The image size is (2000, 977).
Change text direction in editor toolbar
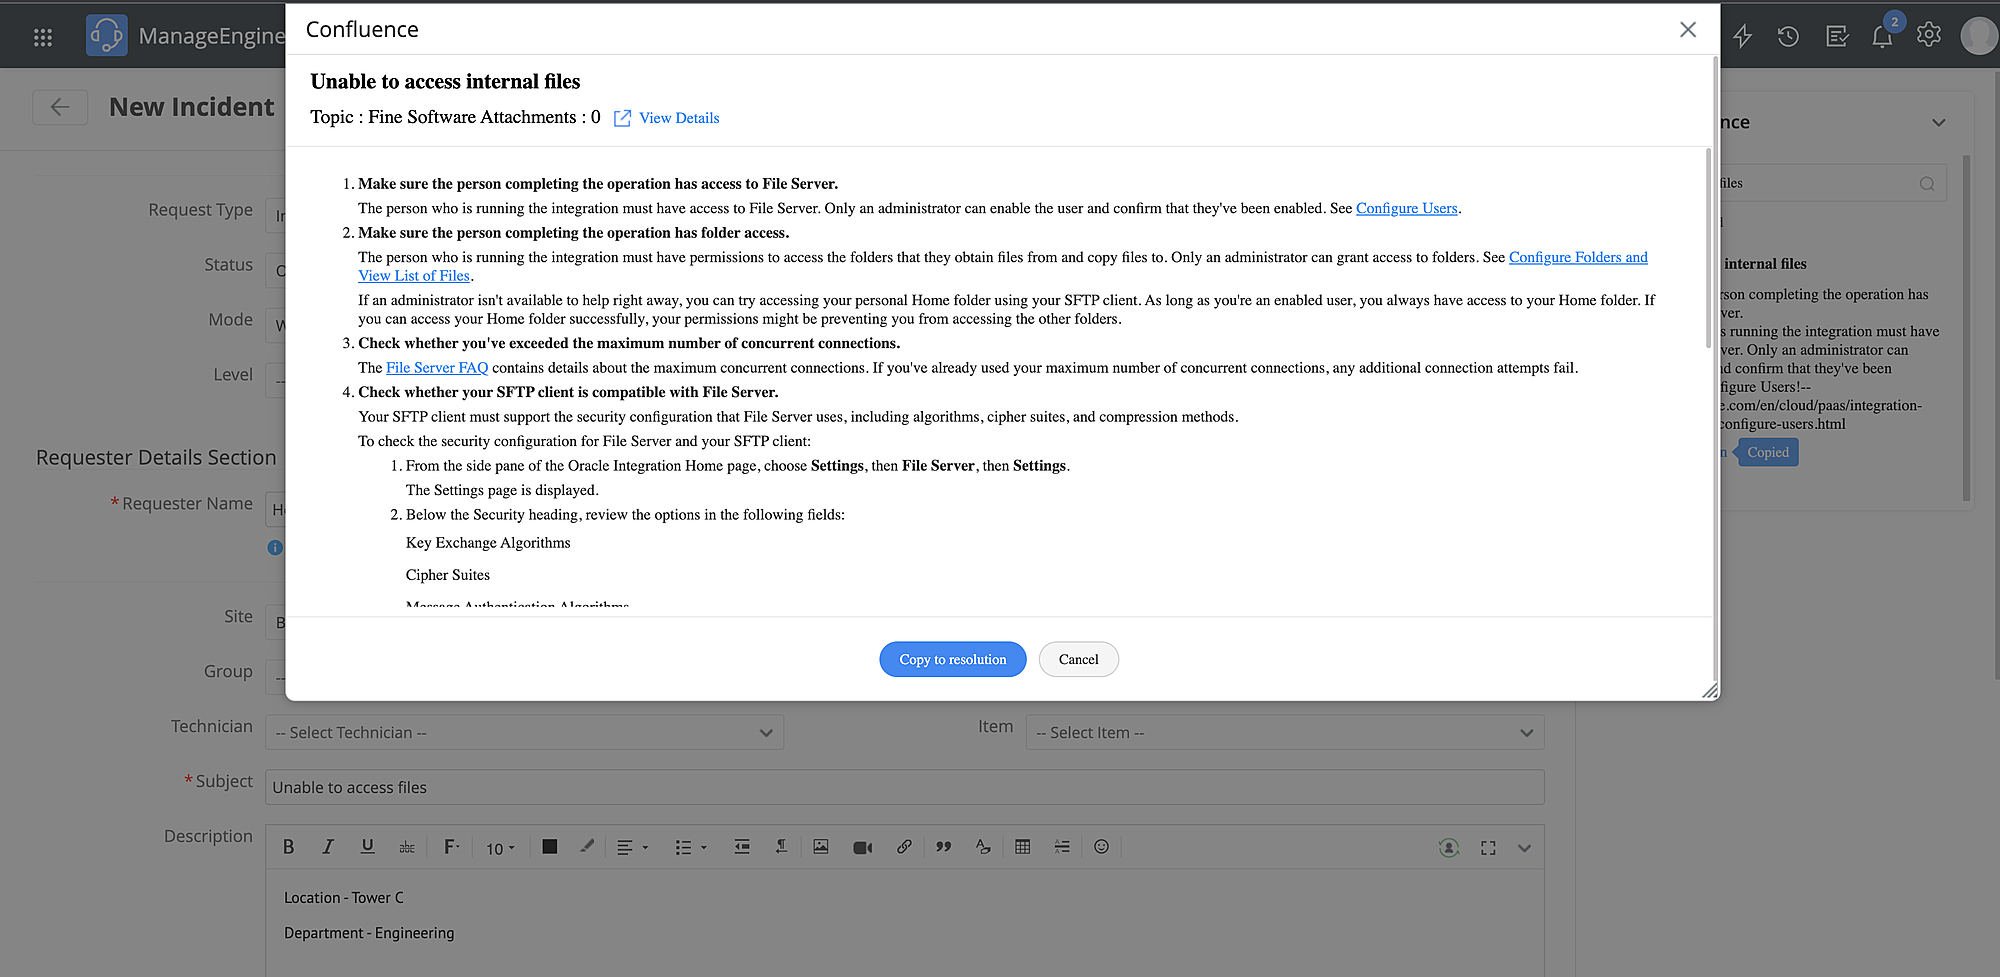(x=781, y=847)
